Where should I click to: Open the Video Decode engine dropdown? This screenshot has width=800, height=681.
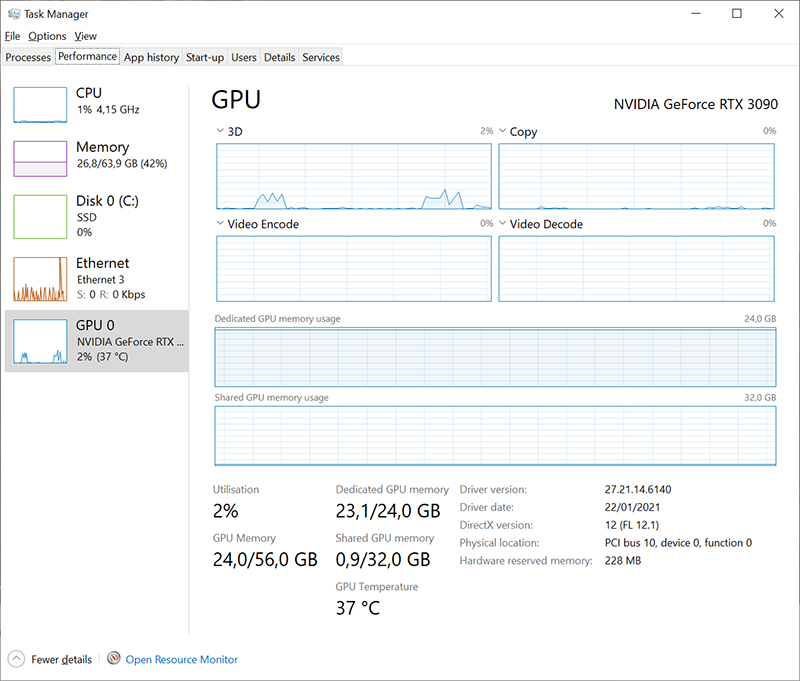(503, 223)
